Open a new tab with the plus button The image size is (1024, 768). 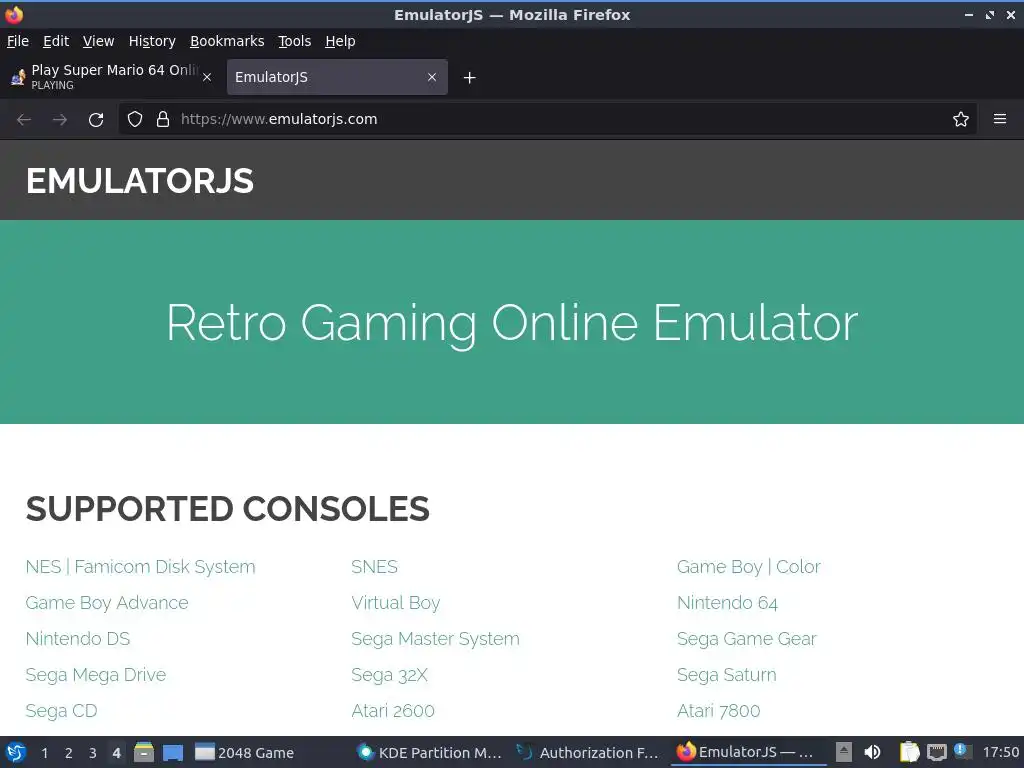coord(470,78)
